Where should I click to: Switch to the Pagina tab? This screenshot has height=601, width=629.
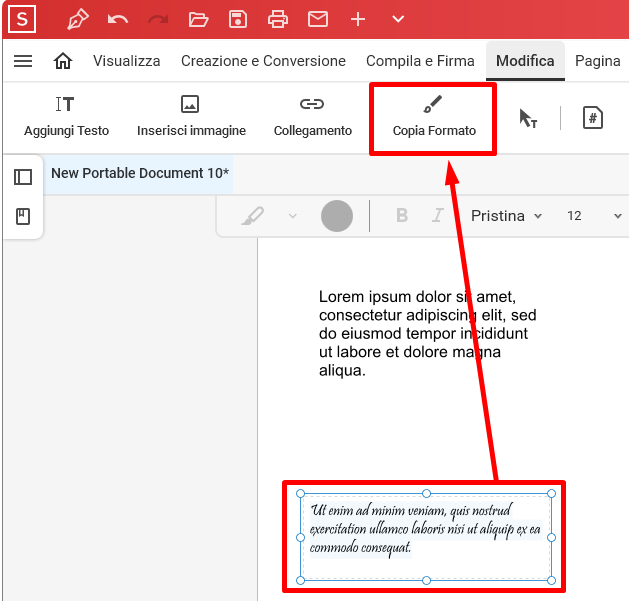pyautogui.click(x=597, y=61)
